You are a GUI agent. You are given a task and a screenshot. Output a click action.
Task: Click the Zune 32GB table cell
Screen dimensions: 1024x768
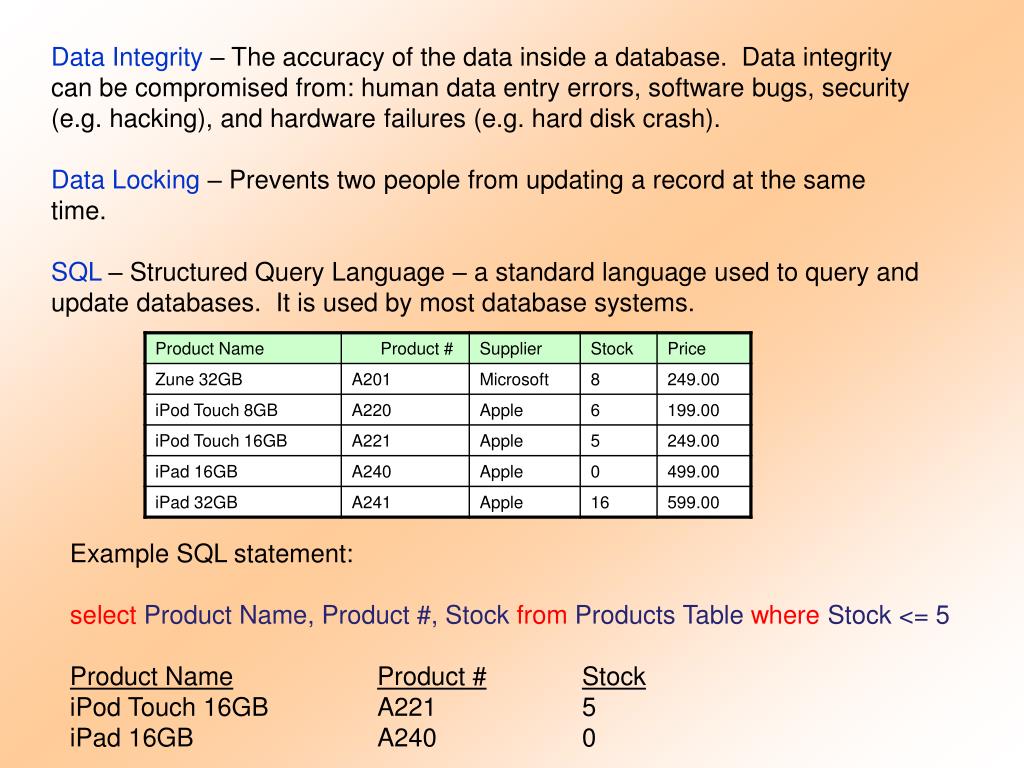(243, 379)
